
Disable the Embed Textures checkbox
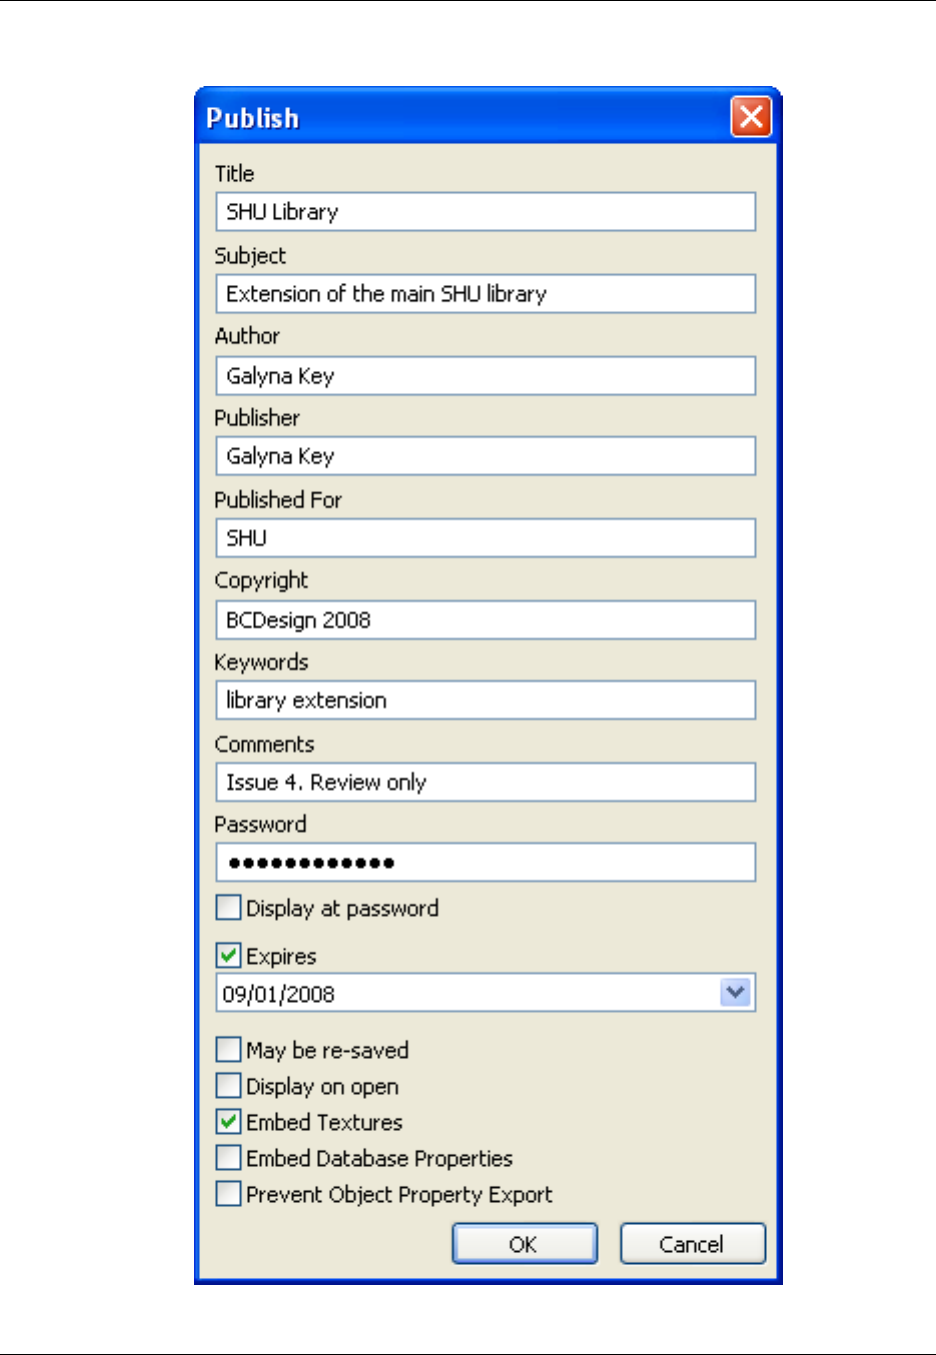coord(229,1122)
